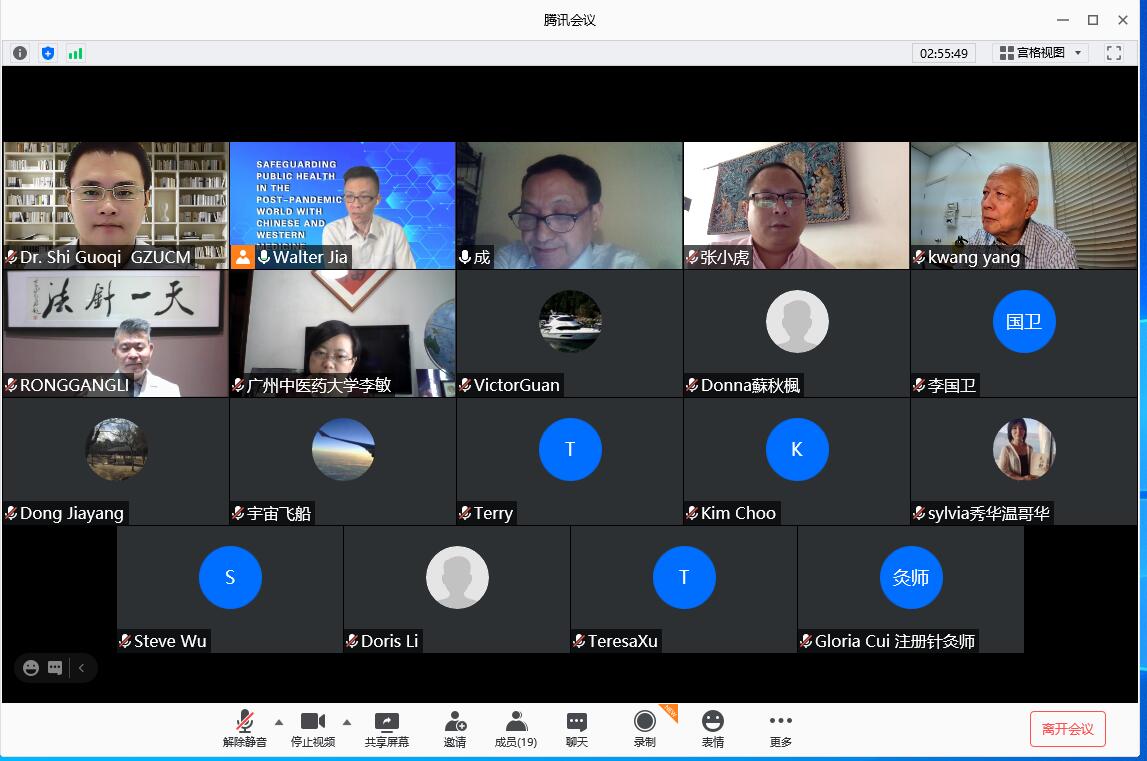
Task: Open the 聊天 chat panel
Action: (x=577, y=729)
